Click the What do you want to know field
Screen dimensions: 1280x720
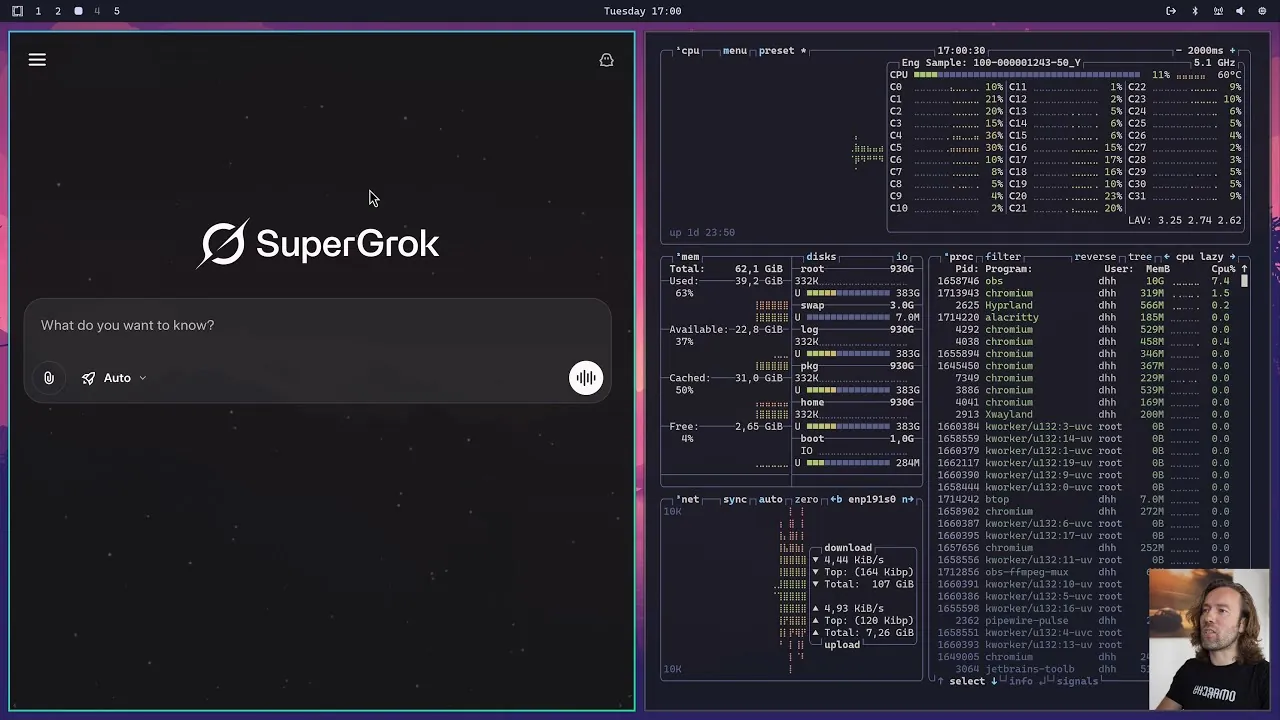tap(127, 325)
